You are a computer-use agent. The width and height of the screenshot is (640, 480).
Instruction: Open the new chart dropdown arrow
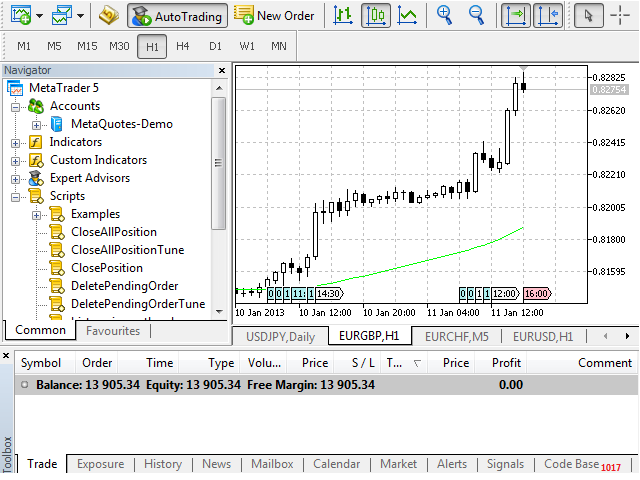pyautogui.click(x=39, y=15)
